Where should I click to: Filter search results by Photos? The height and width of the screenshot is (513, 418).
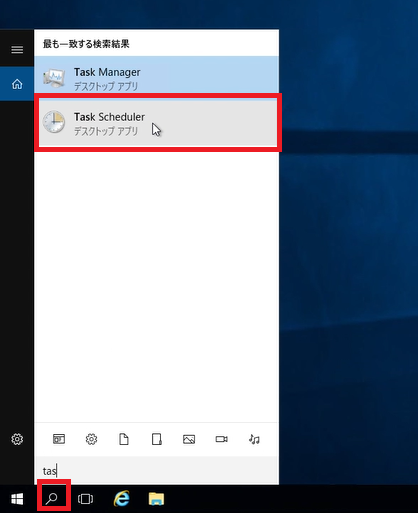(x=189, y=439)
